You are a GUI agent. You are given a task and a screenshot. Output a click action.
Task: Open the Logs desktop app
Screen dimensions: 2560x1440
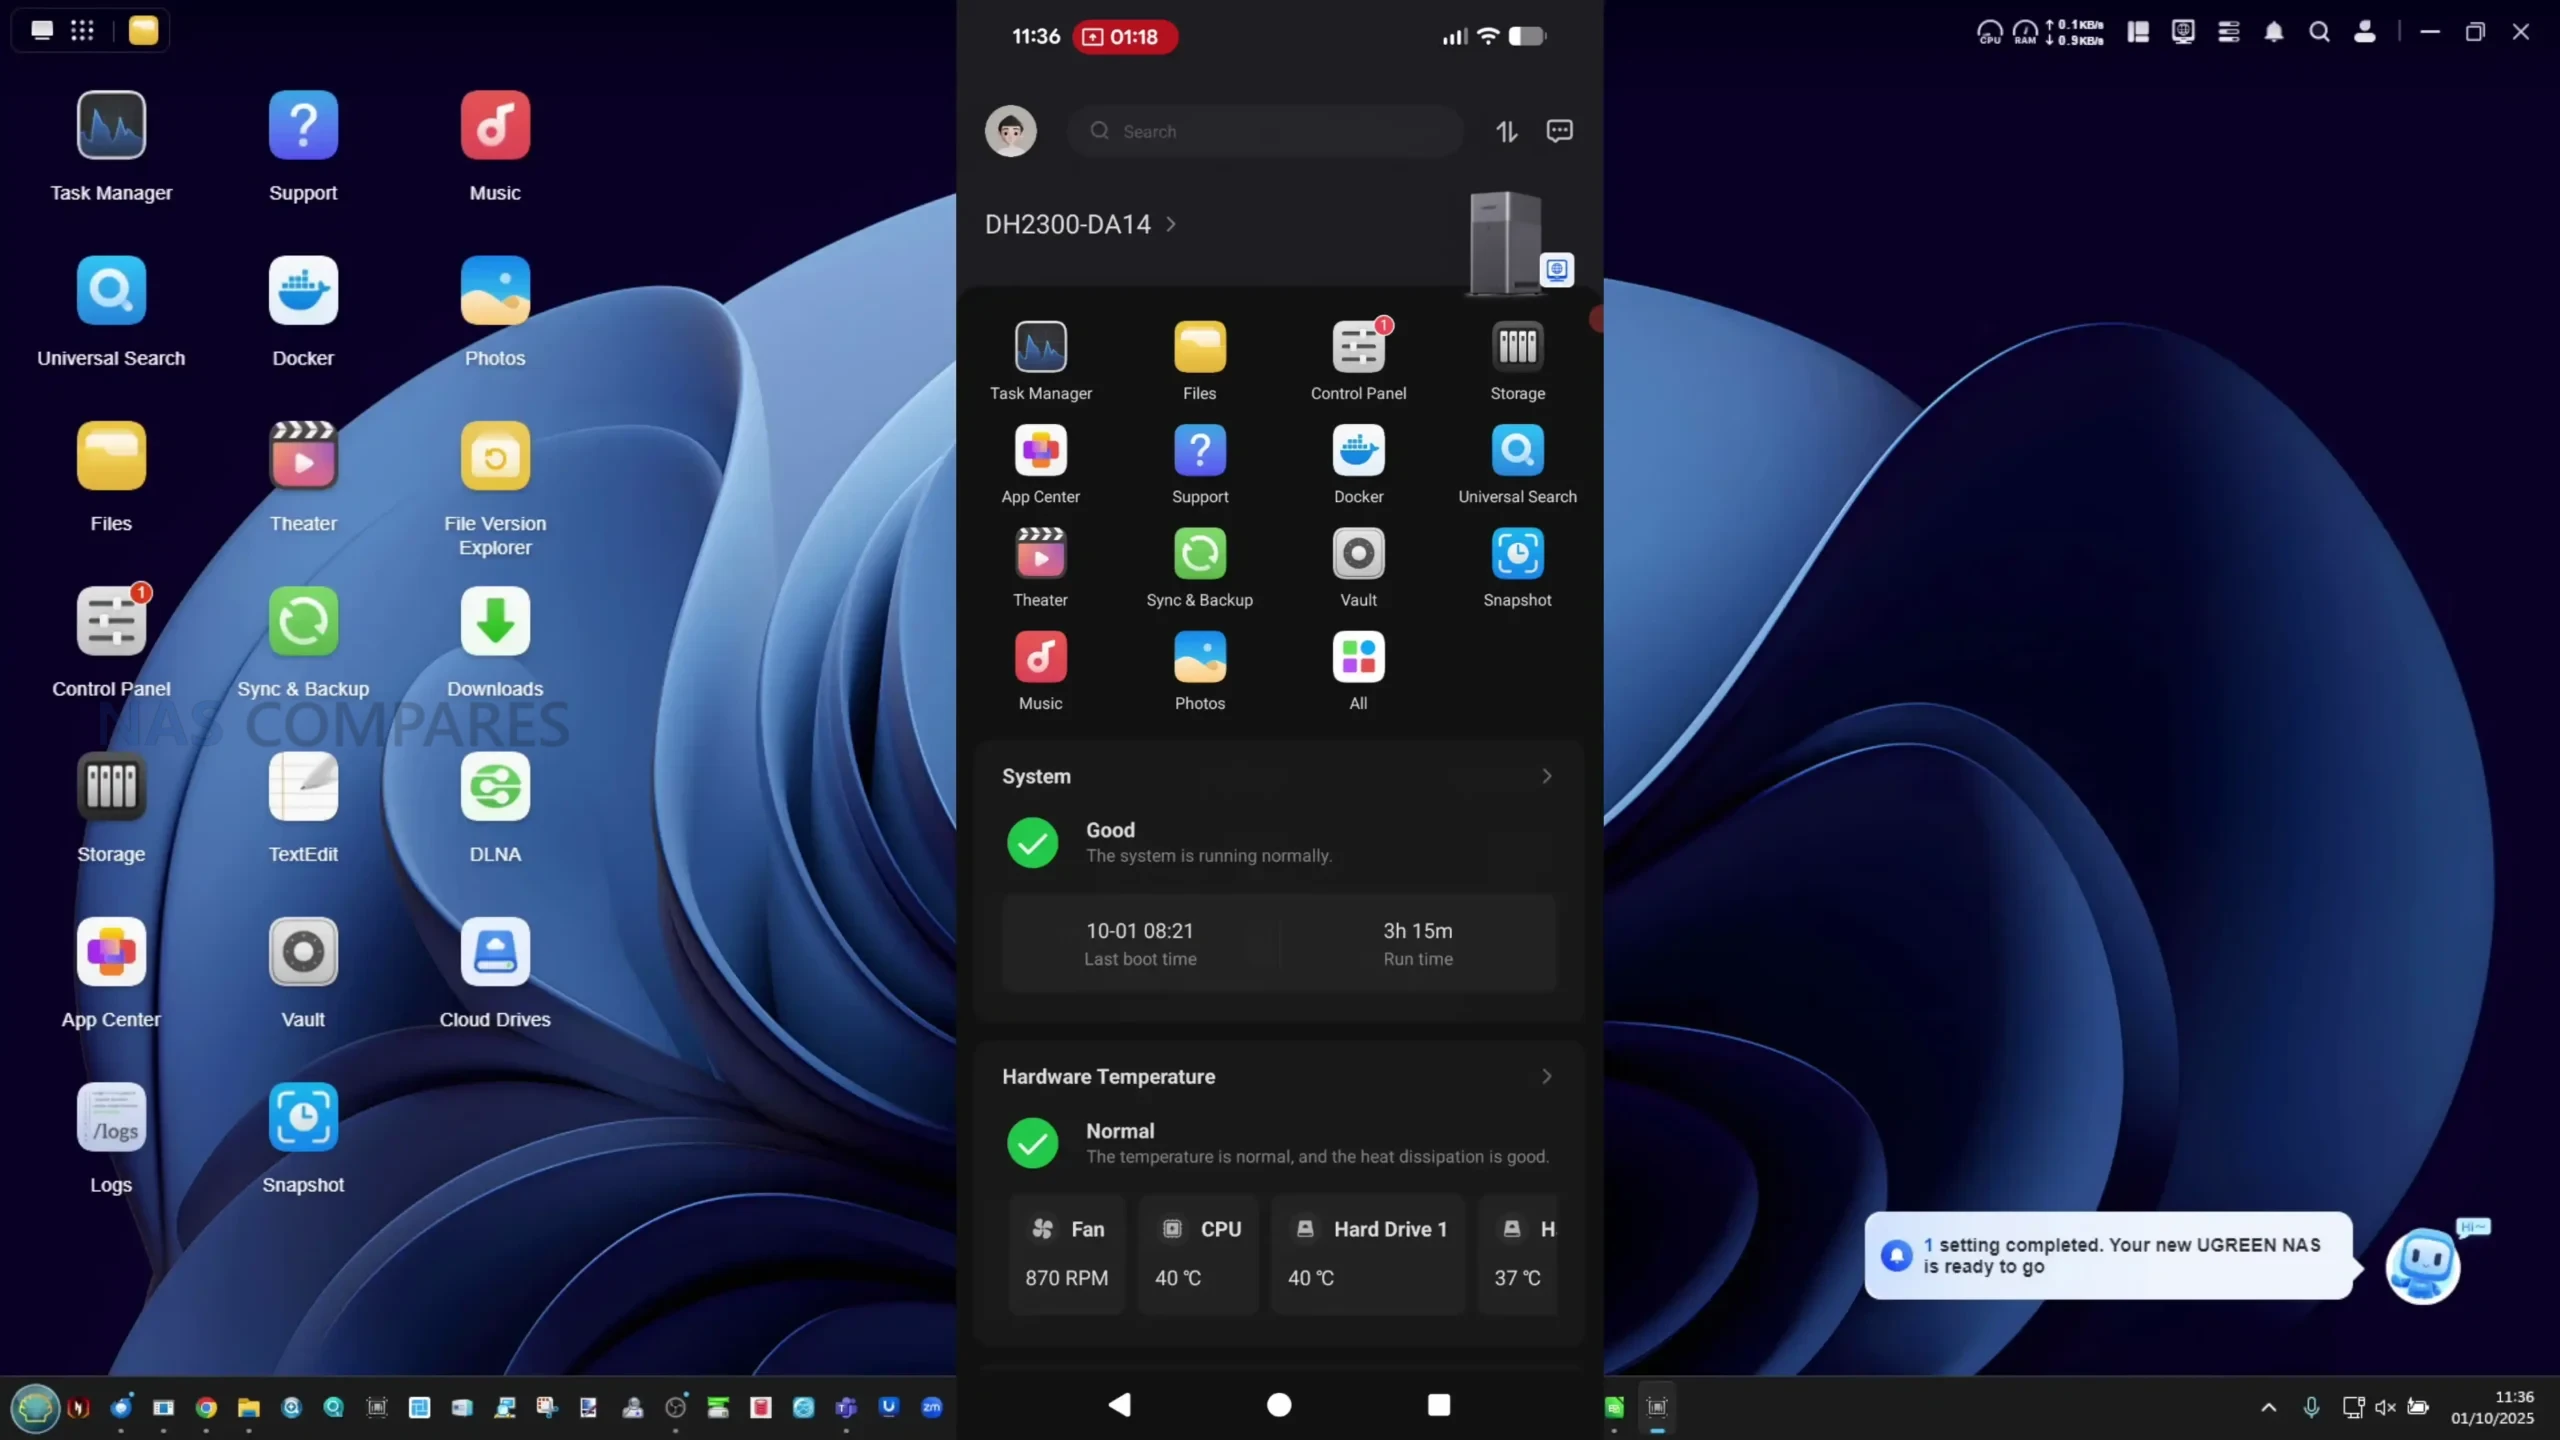[x=111, y=1118]
